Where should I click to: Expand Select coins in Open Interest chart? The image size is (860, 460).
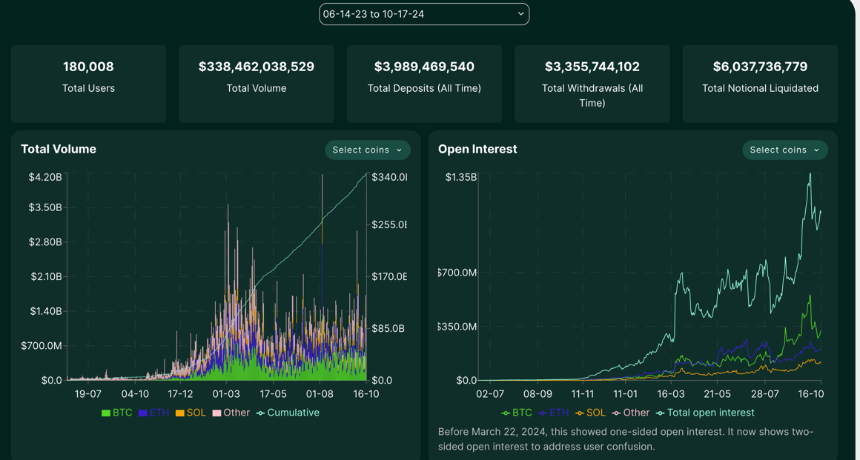(785, 150)
